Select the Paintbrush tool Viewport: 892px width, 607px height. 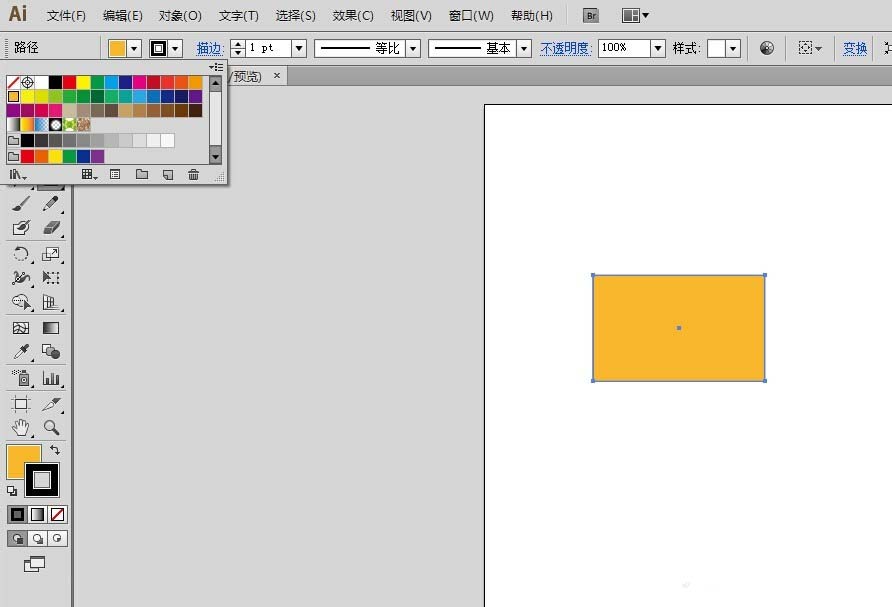[x=21, y=204]
